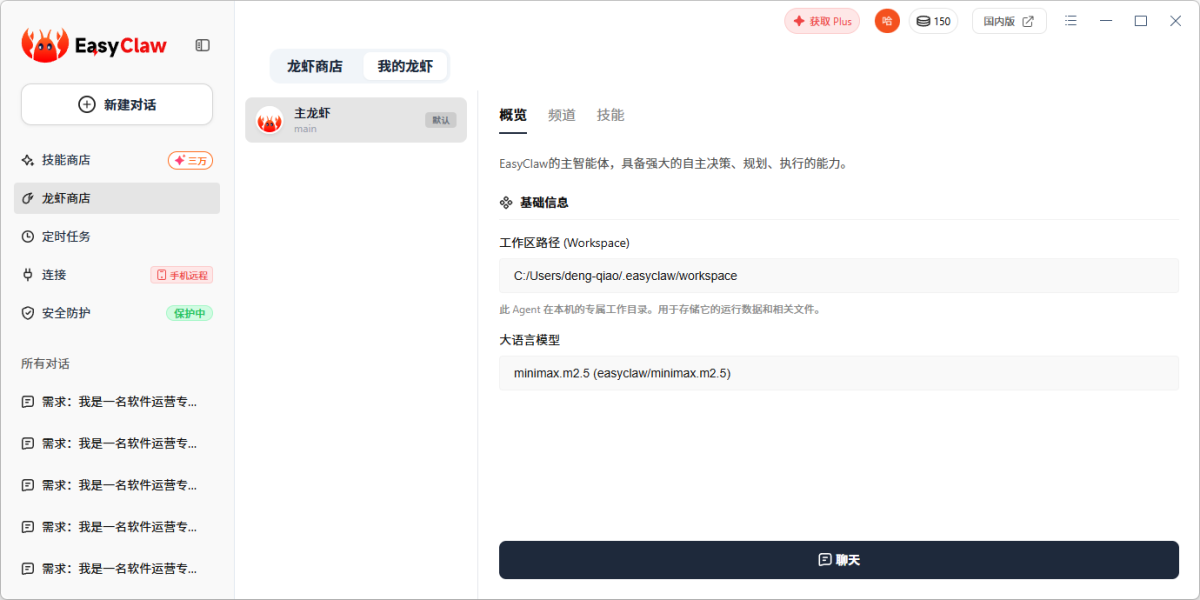
Task: Select the 我的龙虾 tab
Action: 405,67
